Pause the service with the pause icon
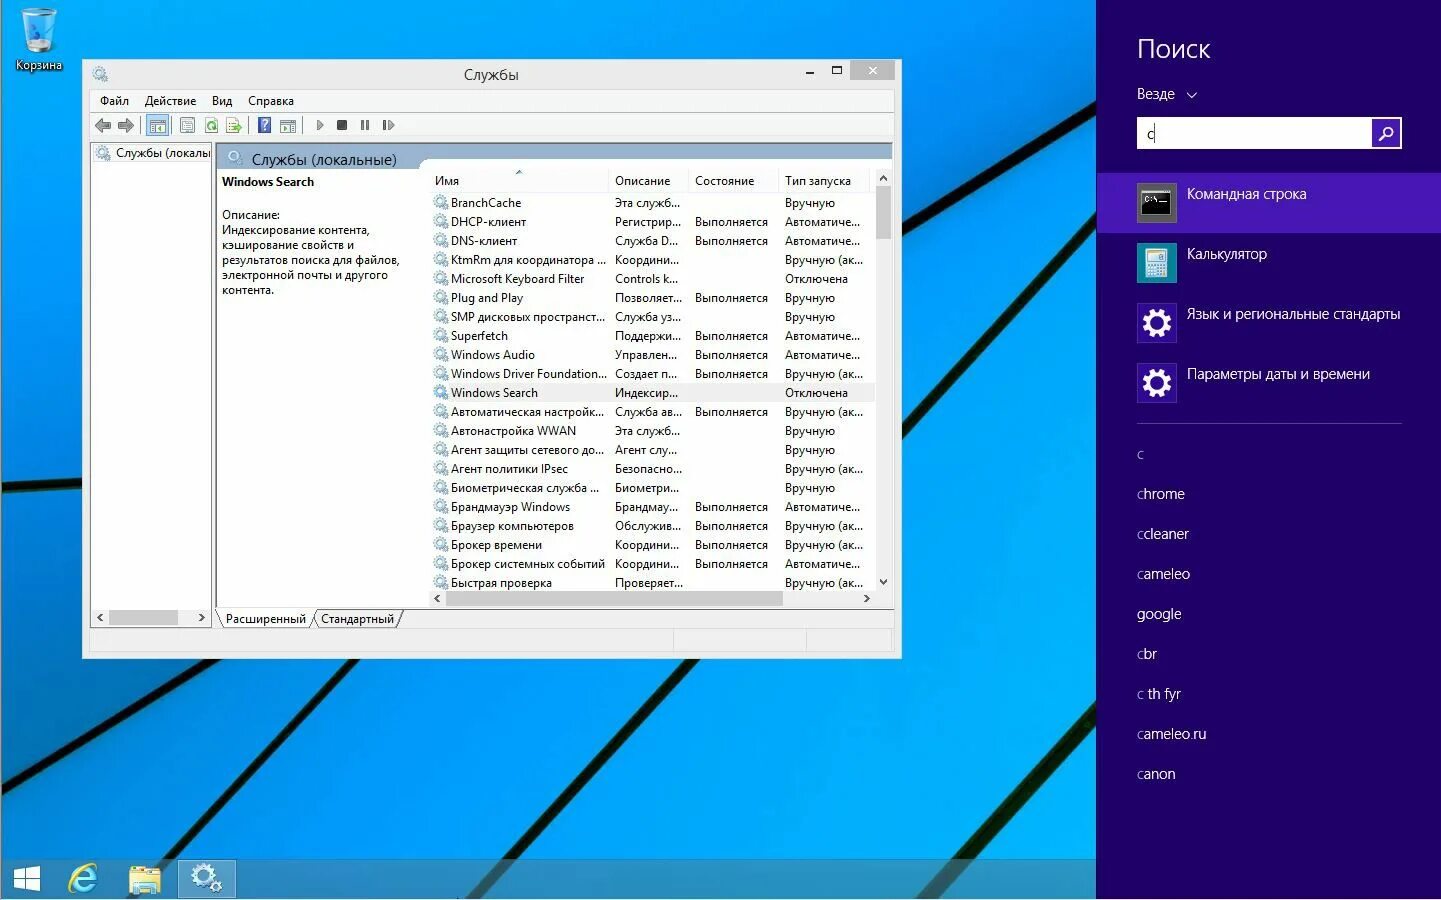Image resolution: width=1441 pixels, height=900 pixels. [x=365, y=125]
